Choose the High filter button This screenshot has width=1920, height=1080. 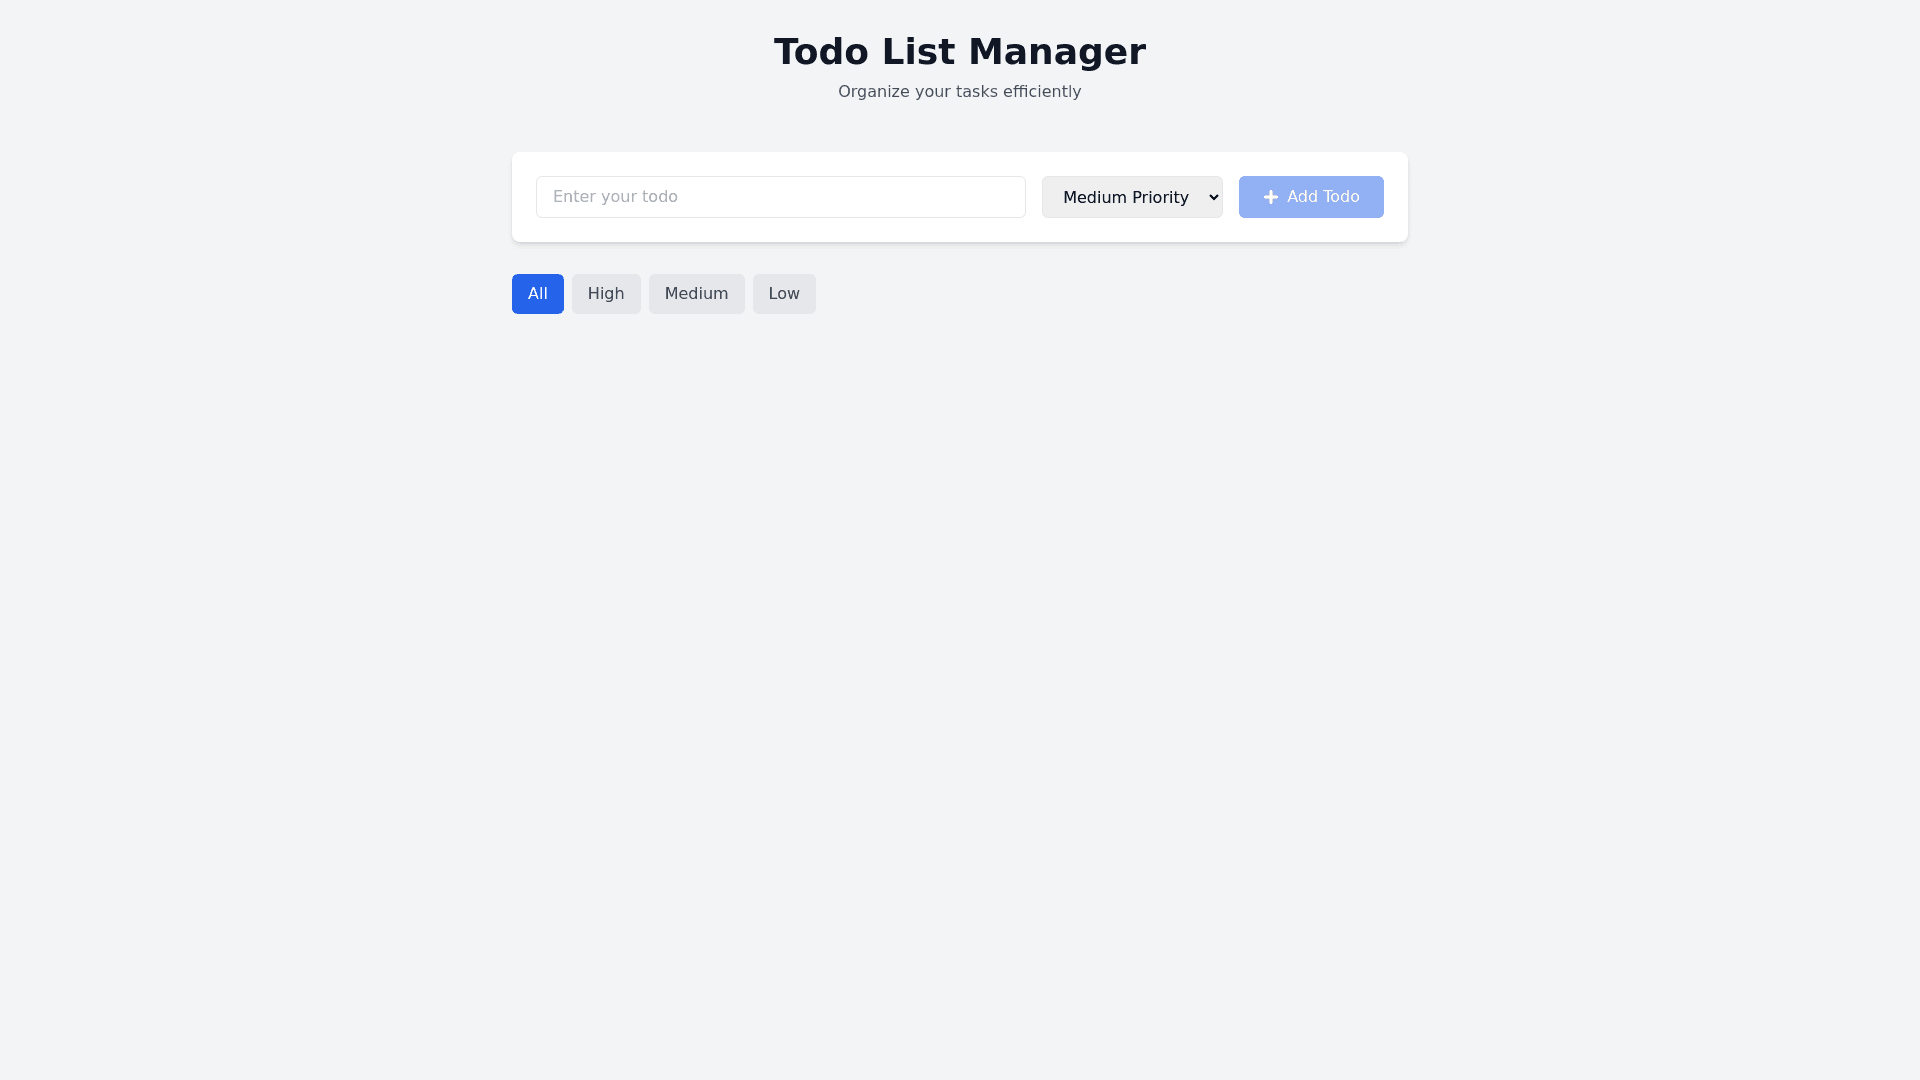click(606, 294)
